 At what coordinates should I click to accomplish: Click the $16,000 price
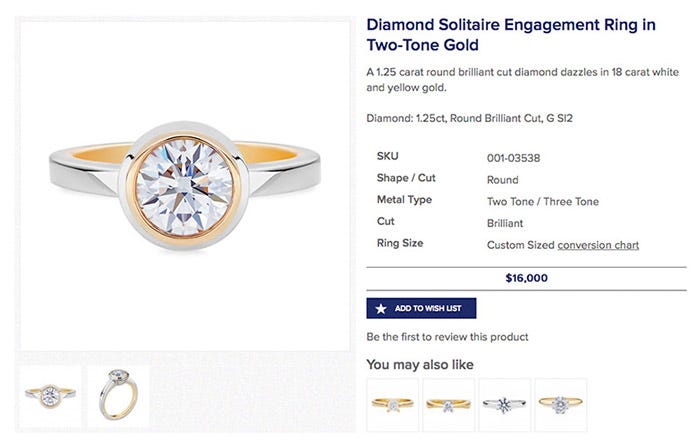click(x=526, y=278)
